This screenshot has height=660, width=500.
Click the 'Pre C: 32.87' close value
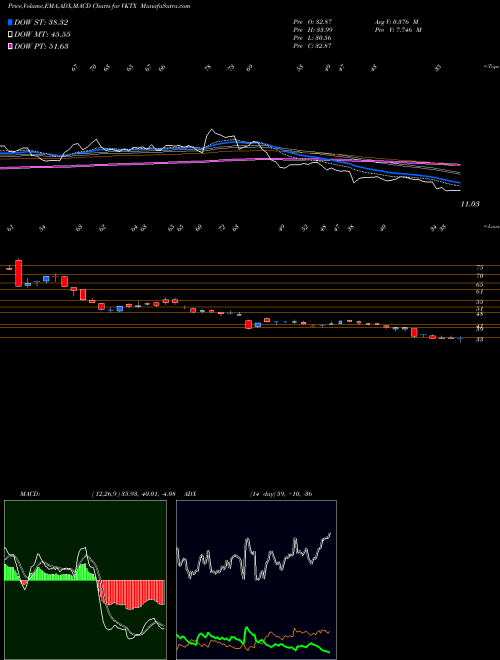tap(313, 45)
